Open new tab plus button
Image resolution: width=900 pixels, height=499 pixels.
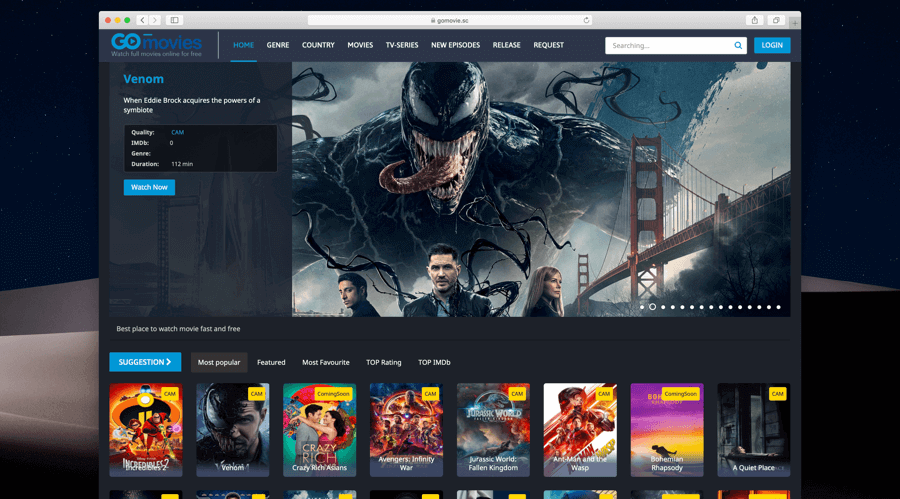[794, 23]
